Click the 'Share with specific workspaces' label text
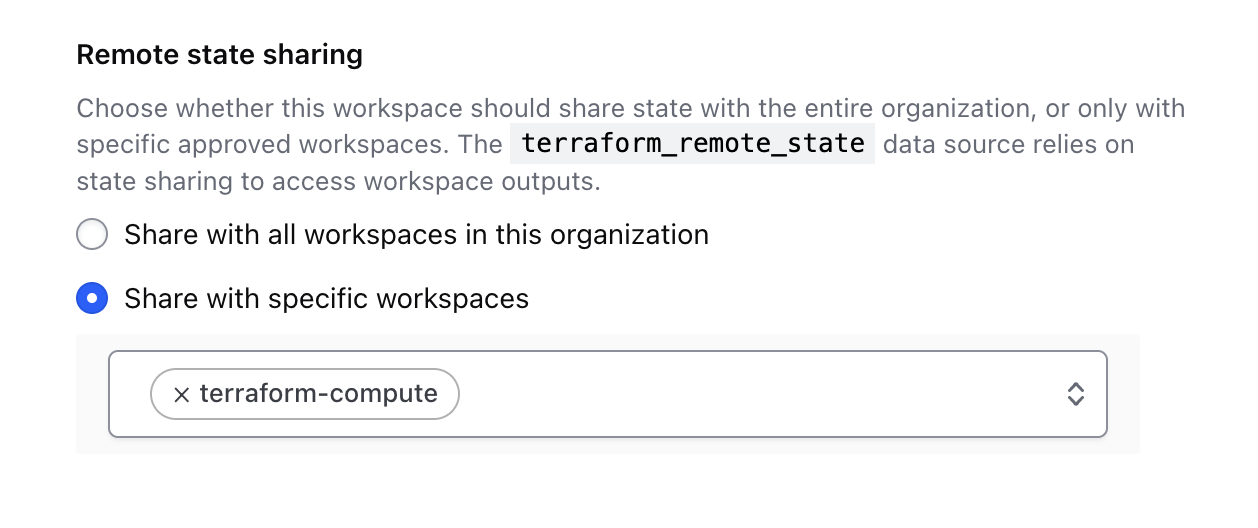 pyautogui.click(x=326, y=298)
